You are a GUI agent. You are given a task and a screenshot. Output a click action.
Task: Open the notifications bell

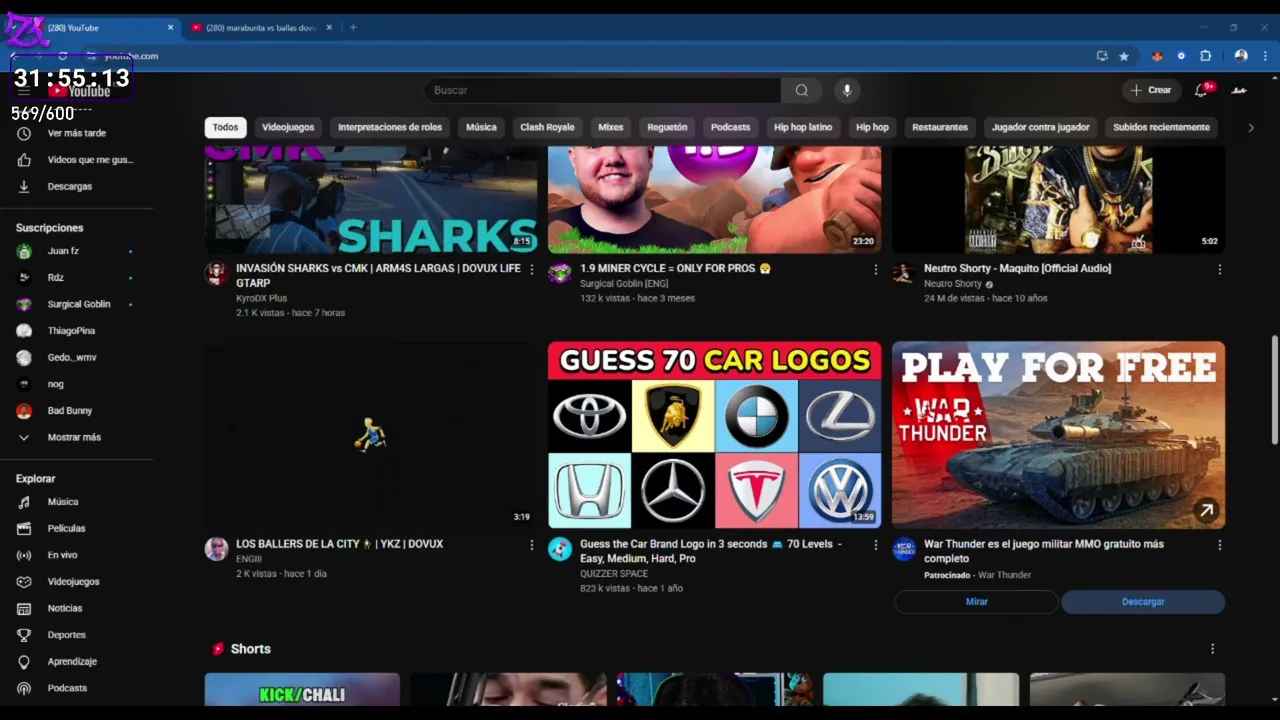point(1202,90)
